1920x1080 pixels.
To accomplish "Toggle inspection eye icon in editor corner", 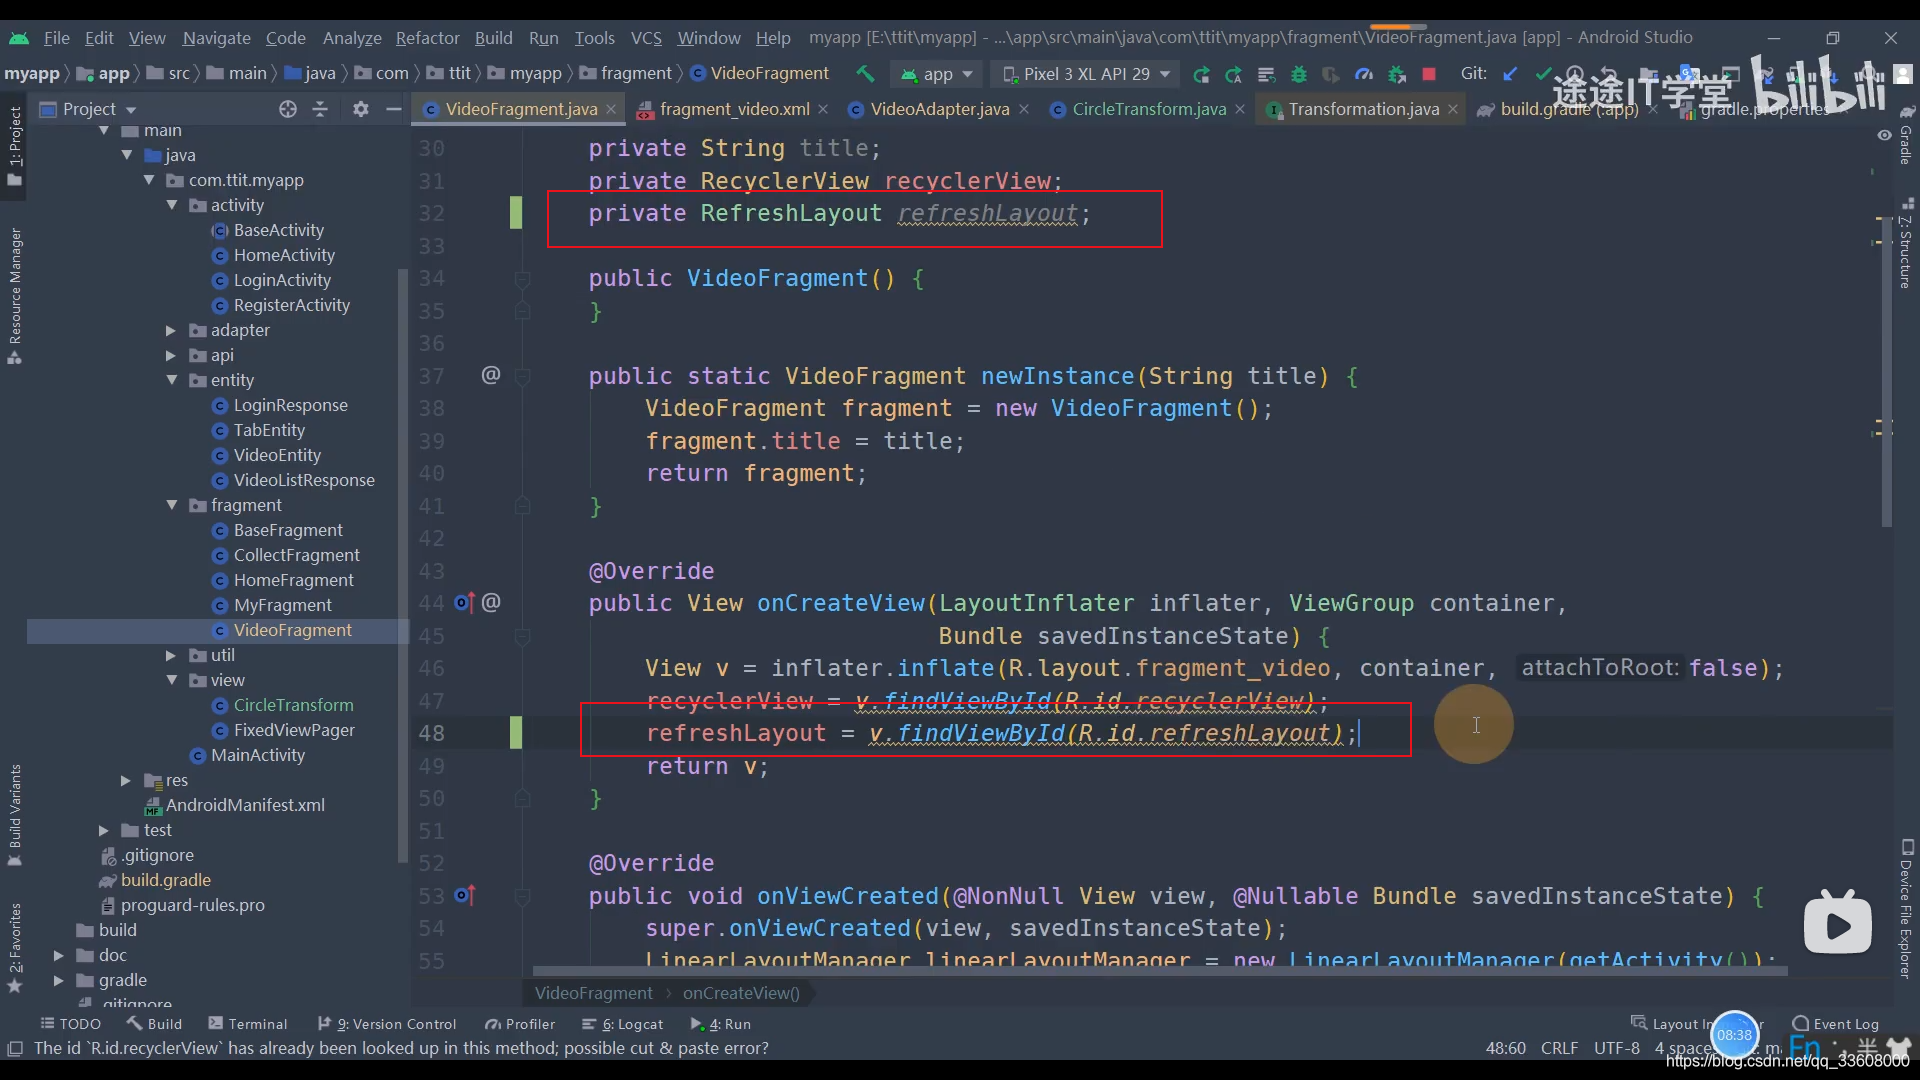I will click(1884, 135).
